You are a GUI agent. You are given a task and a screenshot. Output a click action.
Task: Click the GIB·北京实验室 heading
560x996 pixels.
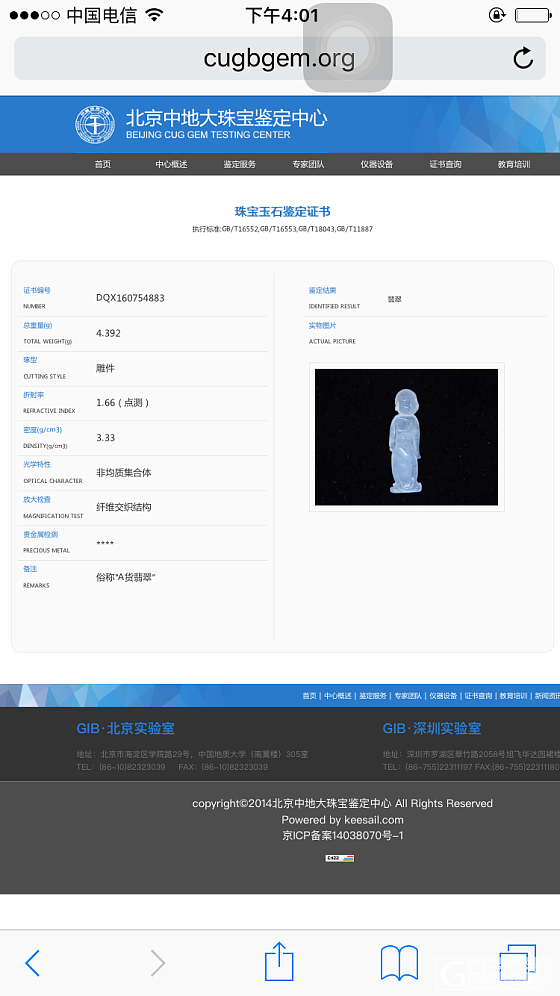click(126, 729)
